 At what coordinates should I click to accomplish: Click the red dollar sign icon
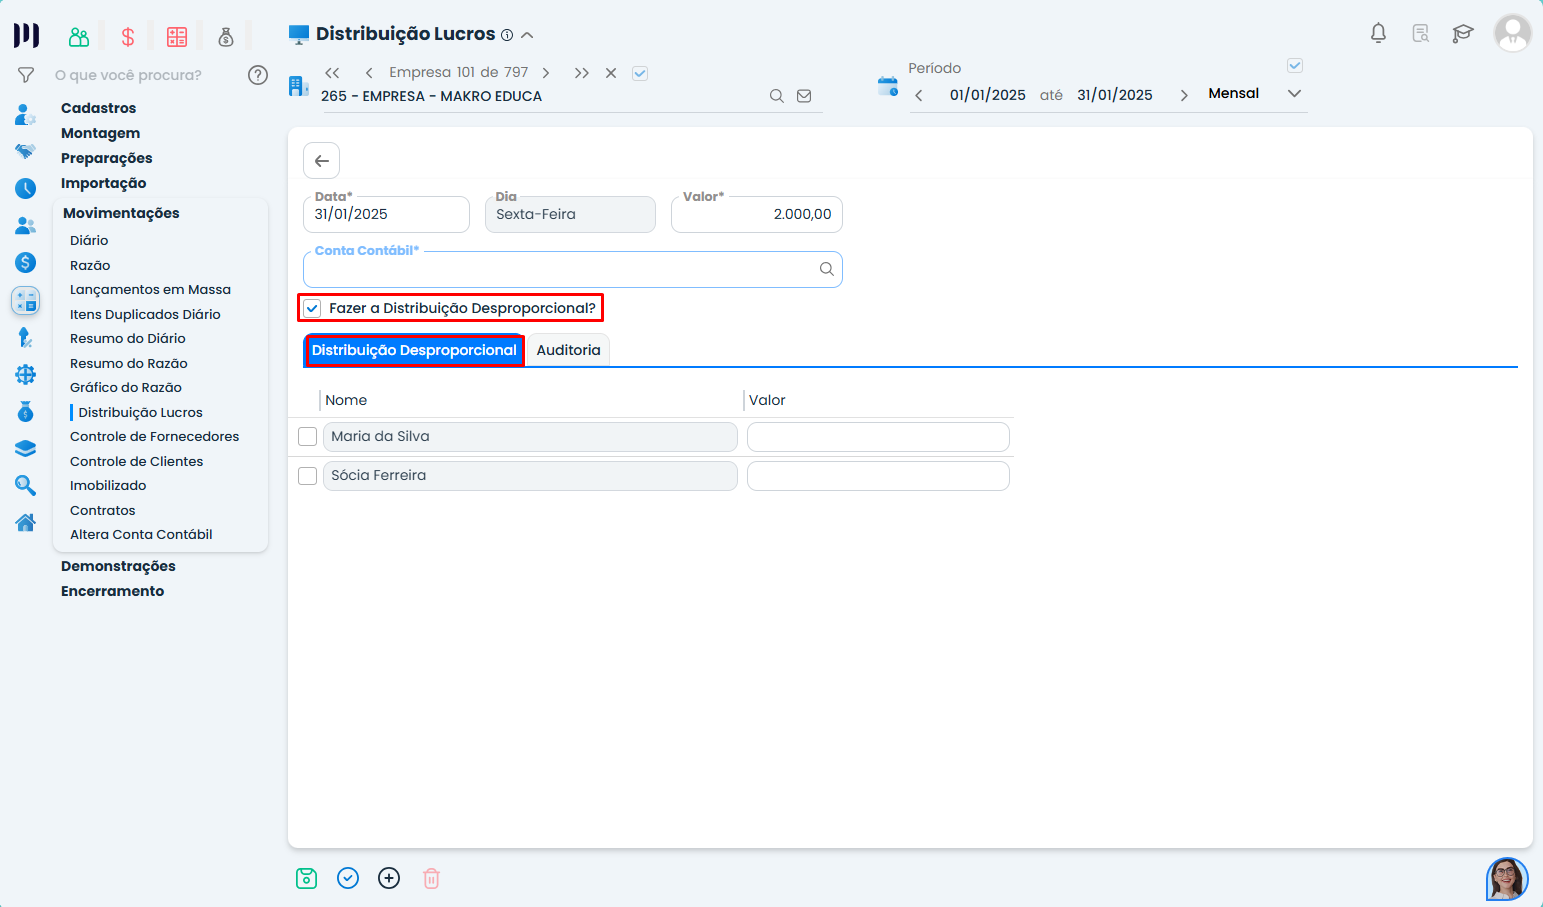pyautogui.click(x=128, y=37)
